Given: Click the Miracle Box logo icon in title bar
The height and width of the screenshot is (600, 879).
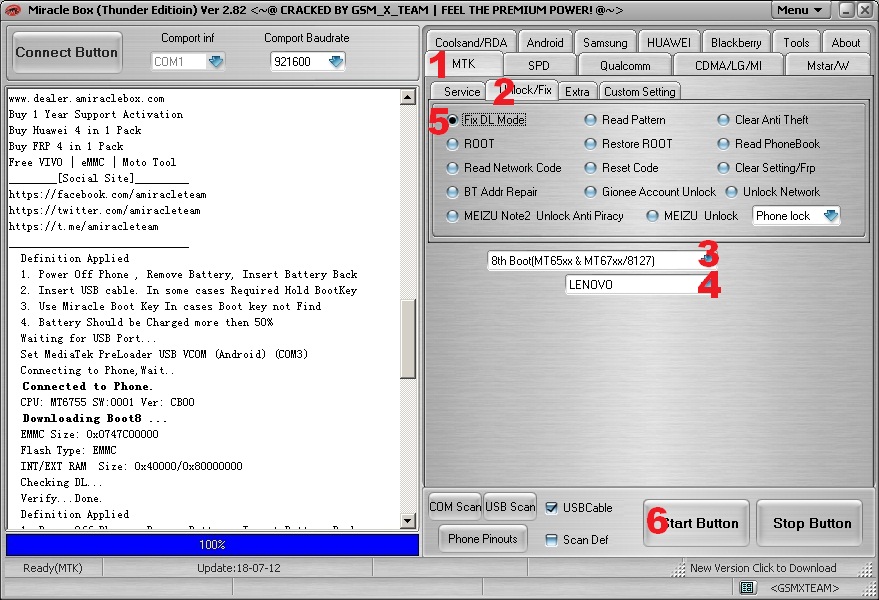Looking at the screenshot, I should (12, 10).
